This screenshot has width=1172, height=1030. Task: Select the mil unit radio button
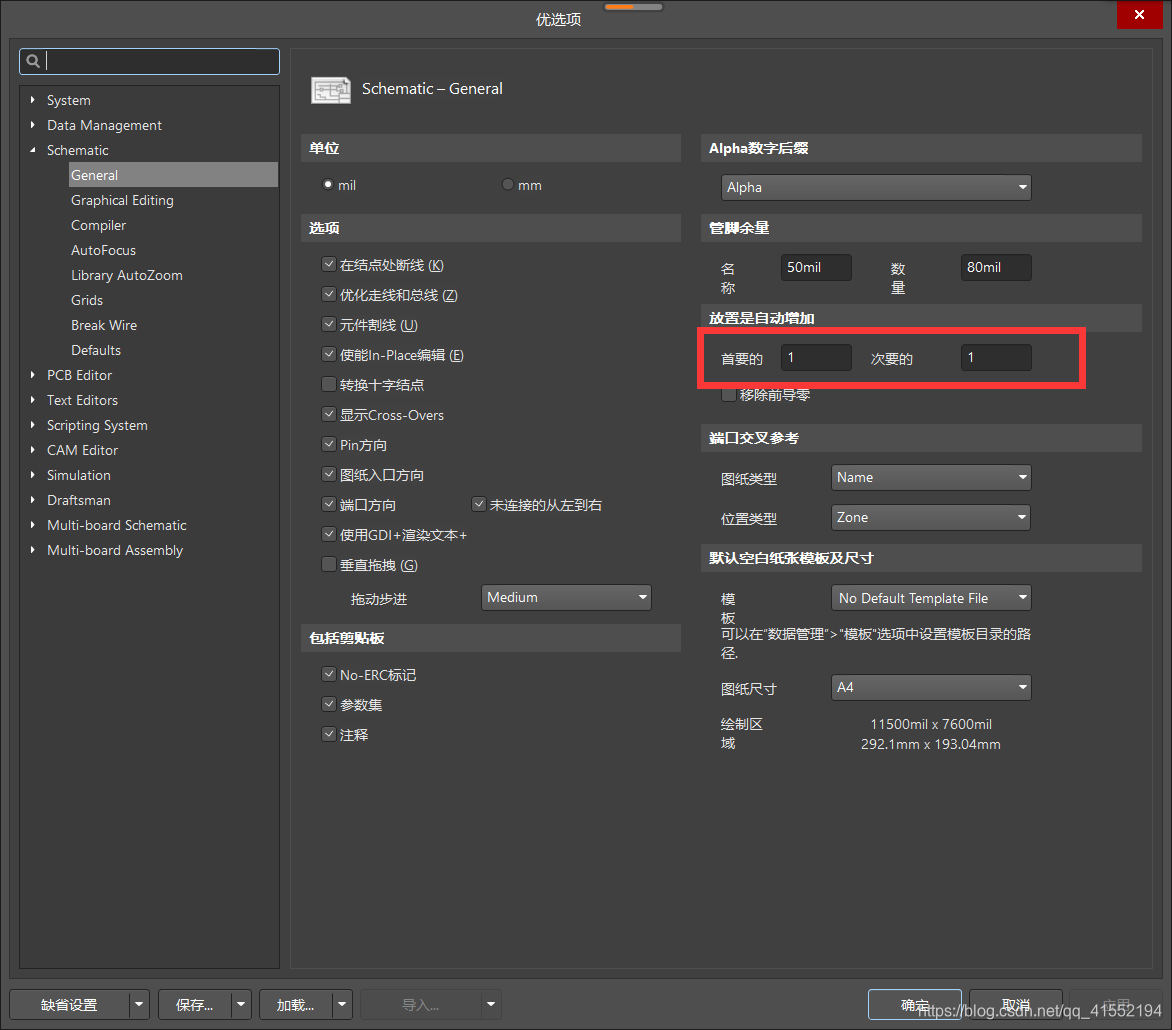click(327, 185)
